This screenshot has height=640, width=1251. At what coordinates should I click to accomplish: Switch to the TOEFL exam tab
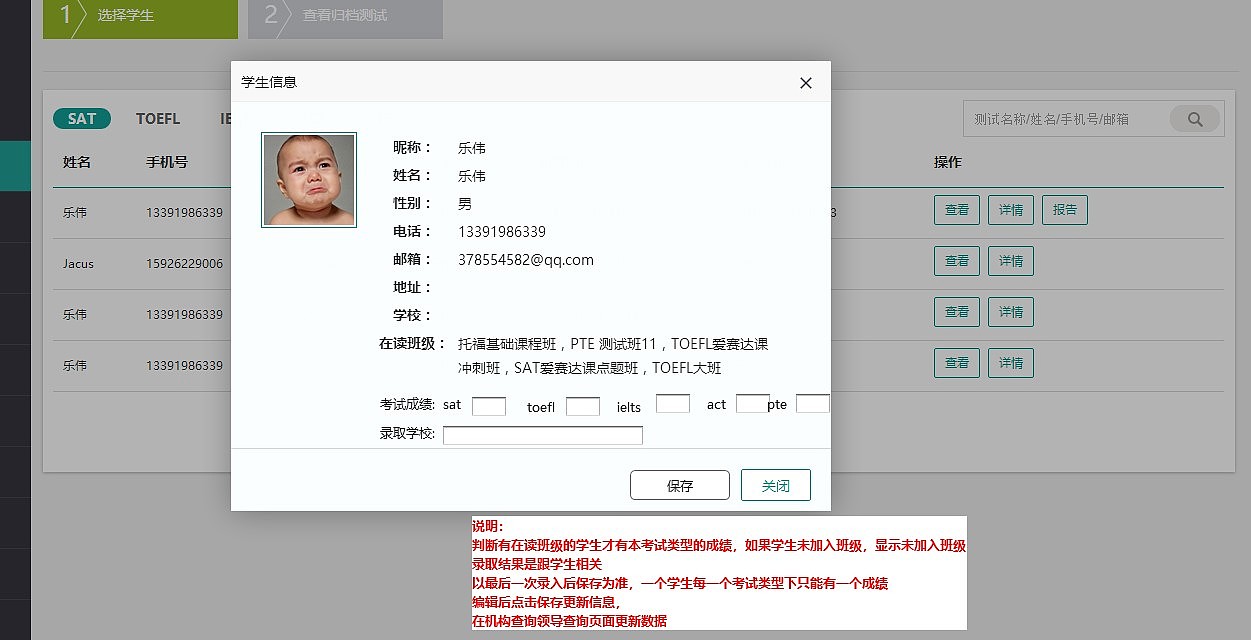point(158,118)
